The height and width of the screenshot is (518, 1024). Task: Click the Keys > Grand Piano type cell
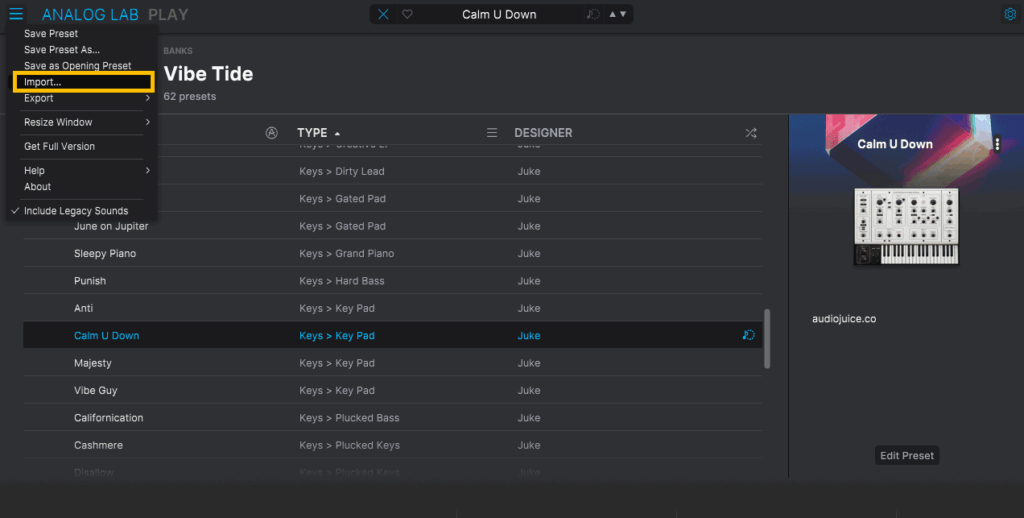(347, 253)
